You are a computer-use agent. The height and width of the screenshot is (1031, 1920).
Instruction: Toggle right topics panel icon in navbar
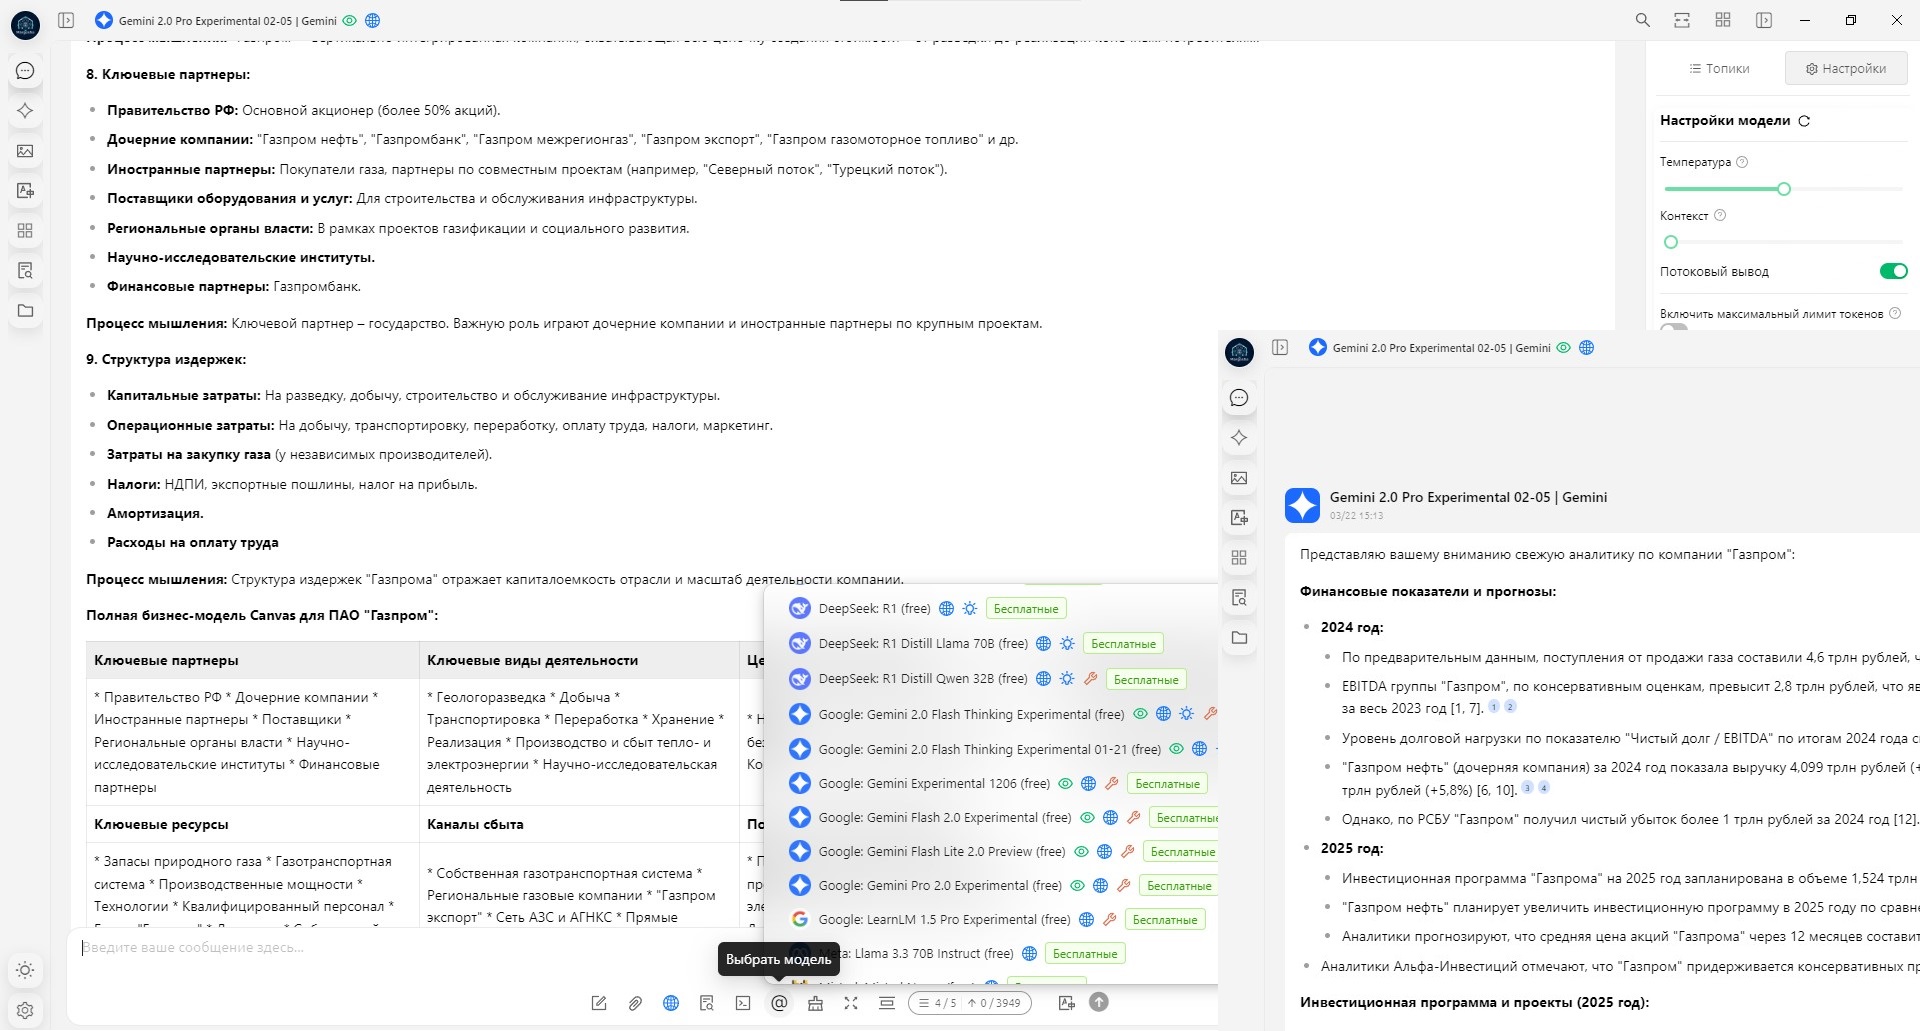click(x=1764, y=20)
